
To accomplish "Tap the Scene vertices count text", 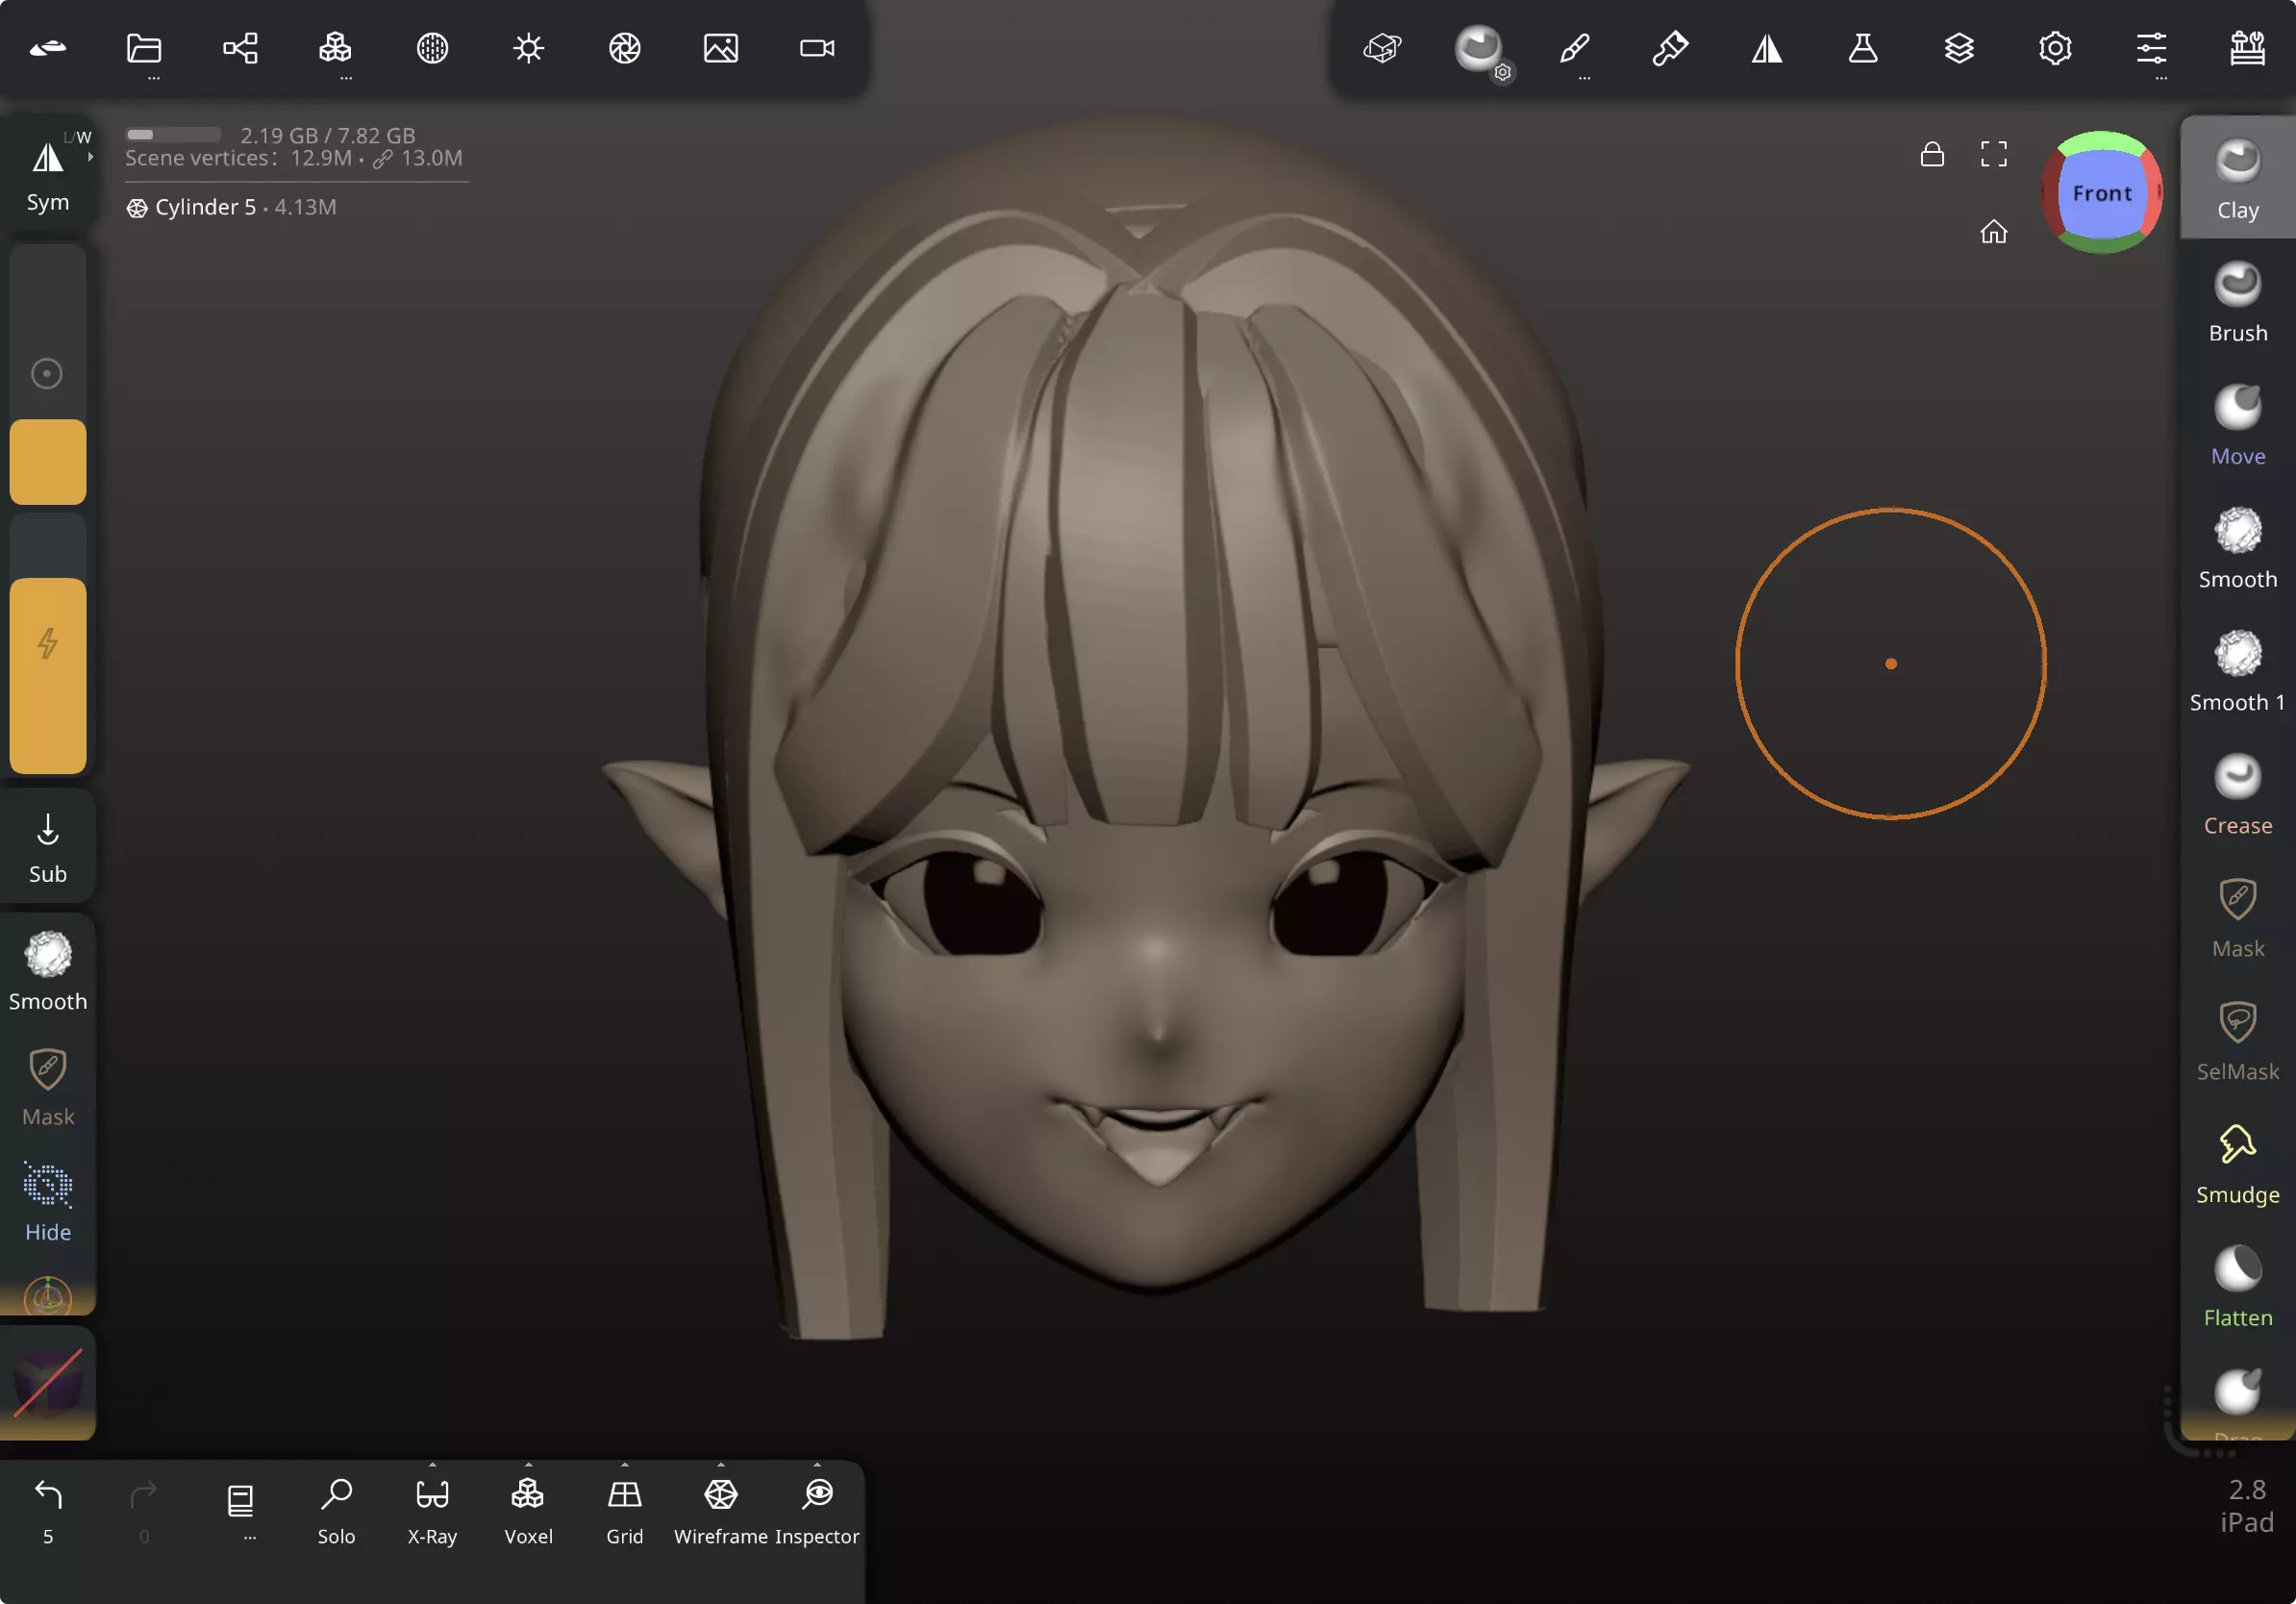I will [294, 158].
